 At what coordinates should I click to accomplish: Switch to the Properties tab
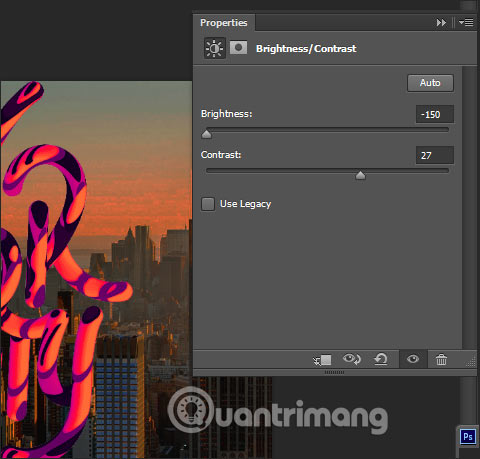224,23
